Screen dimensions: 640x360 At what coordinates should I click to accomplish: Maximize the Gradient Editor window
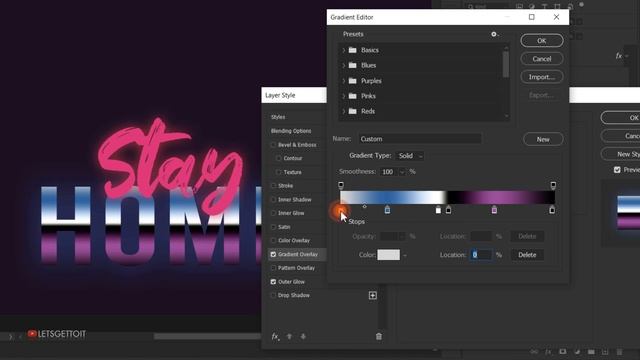[531, 17]
